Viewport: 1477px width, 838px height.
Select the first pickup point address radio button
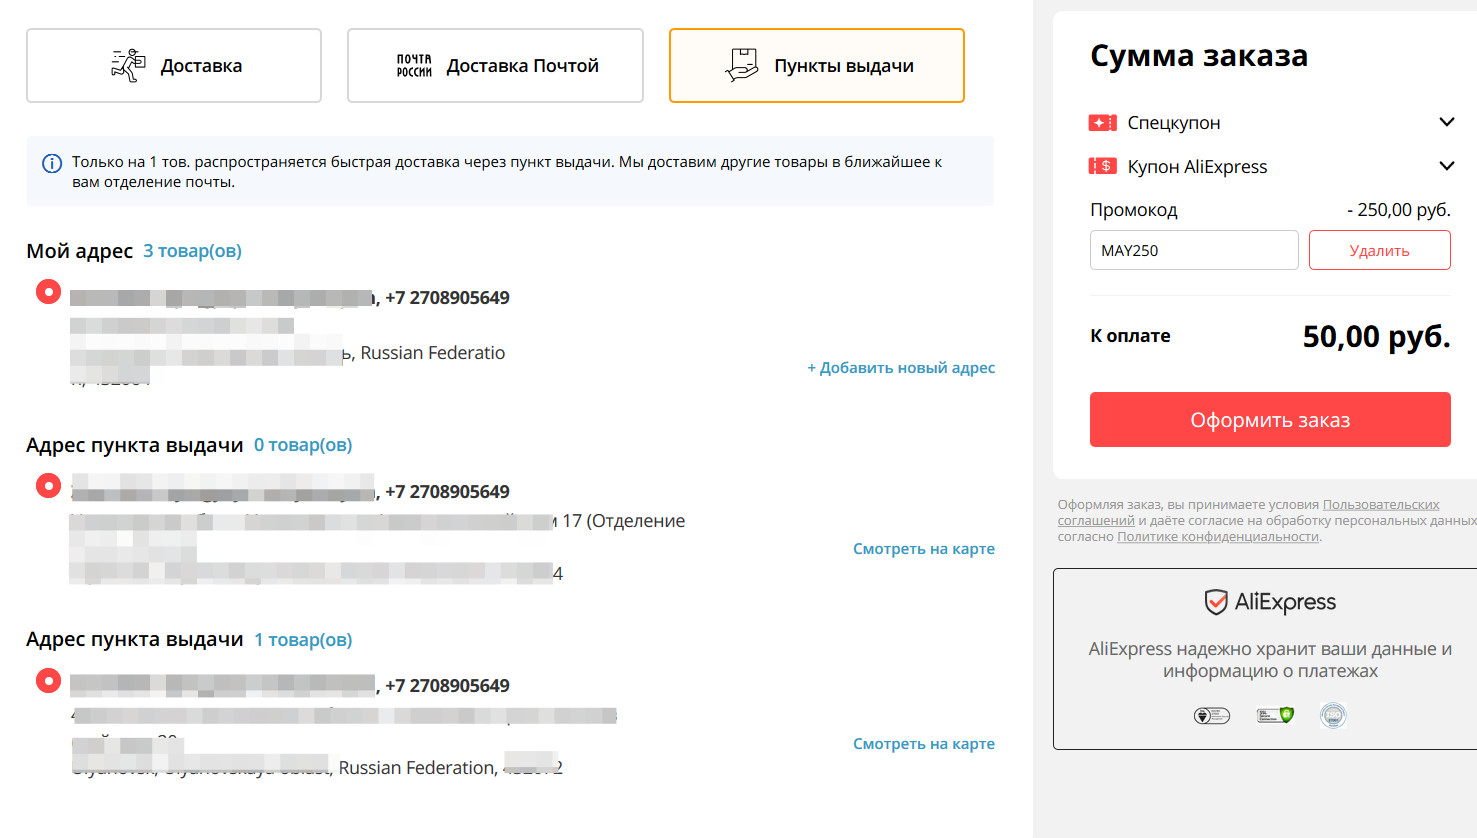pos(48,486)
